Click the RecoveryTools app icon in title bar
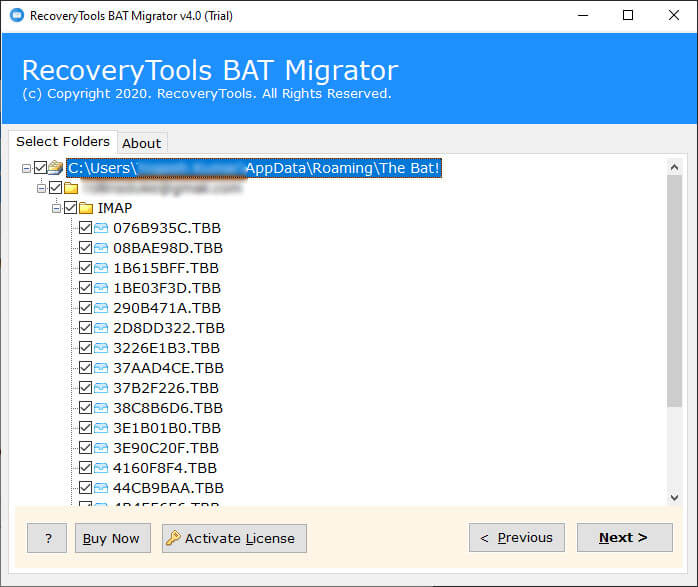 (17, 16)
